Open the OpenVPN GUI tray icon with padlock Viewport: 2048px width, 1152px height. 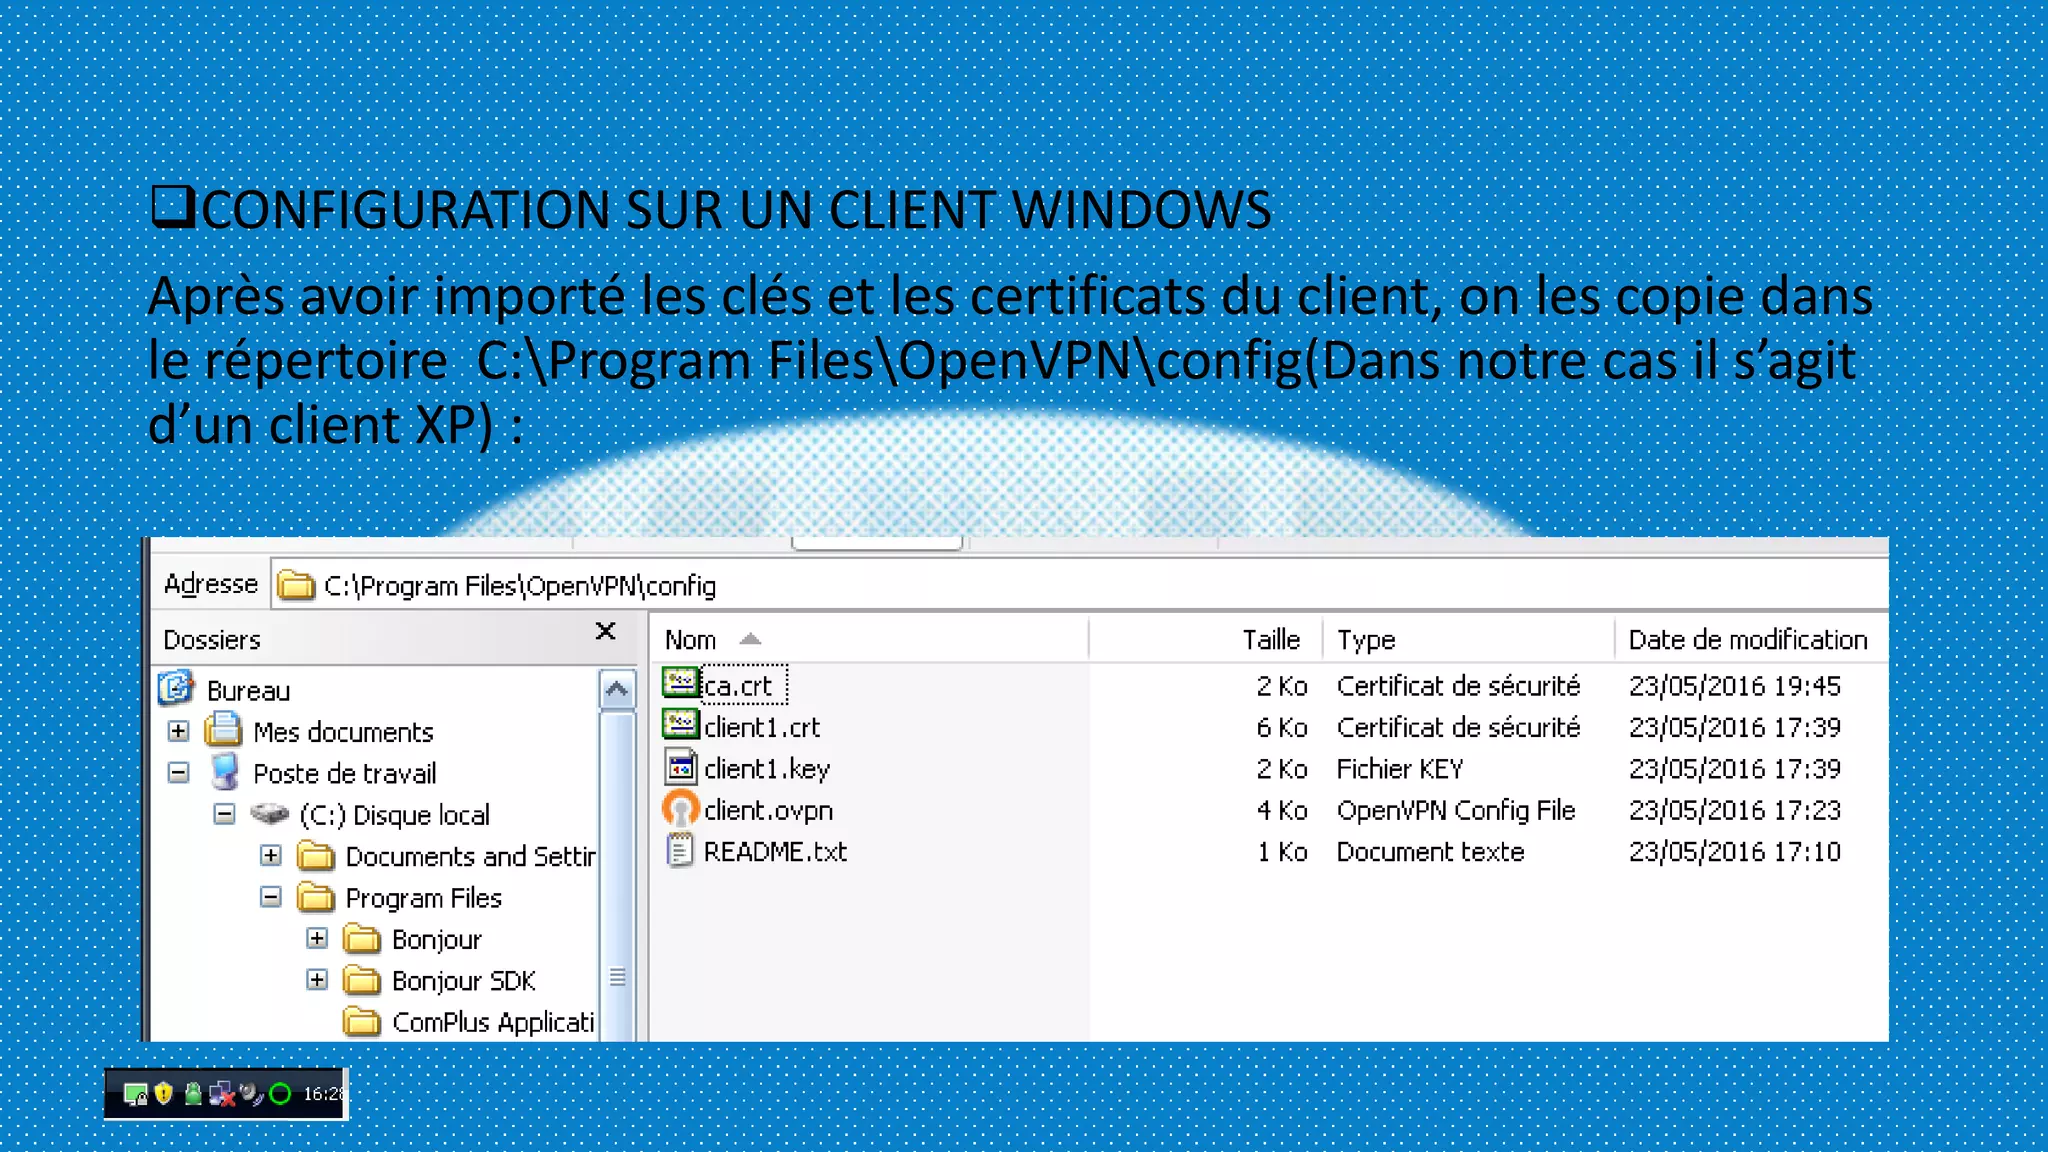(x=135, y=1095)
